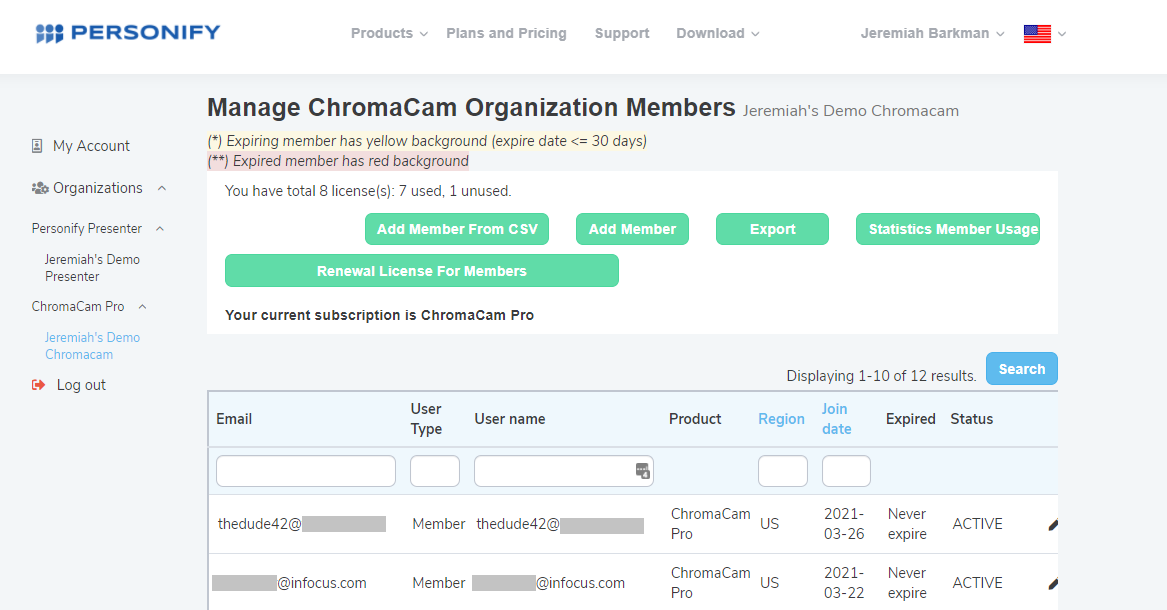The width and height of the screenshot is (1167, 610).
Task: Open the Support page
Action: pos(622,33)
